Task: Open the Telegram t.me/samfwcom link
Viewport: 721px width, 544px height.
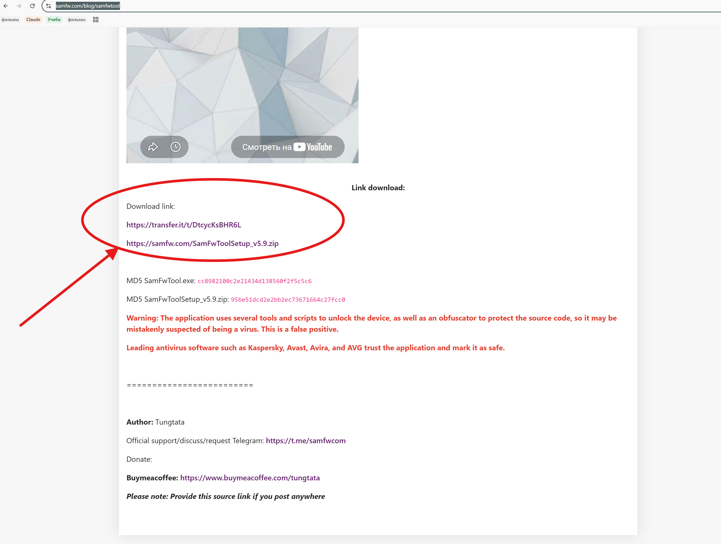Action: (306, 441)
